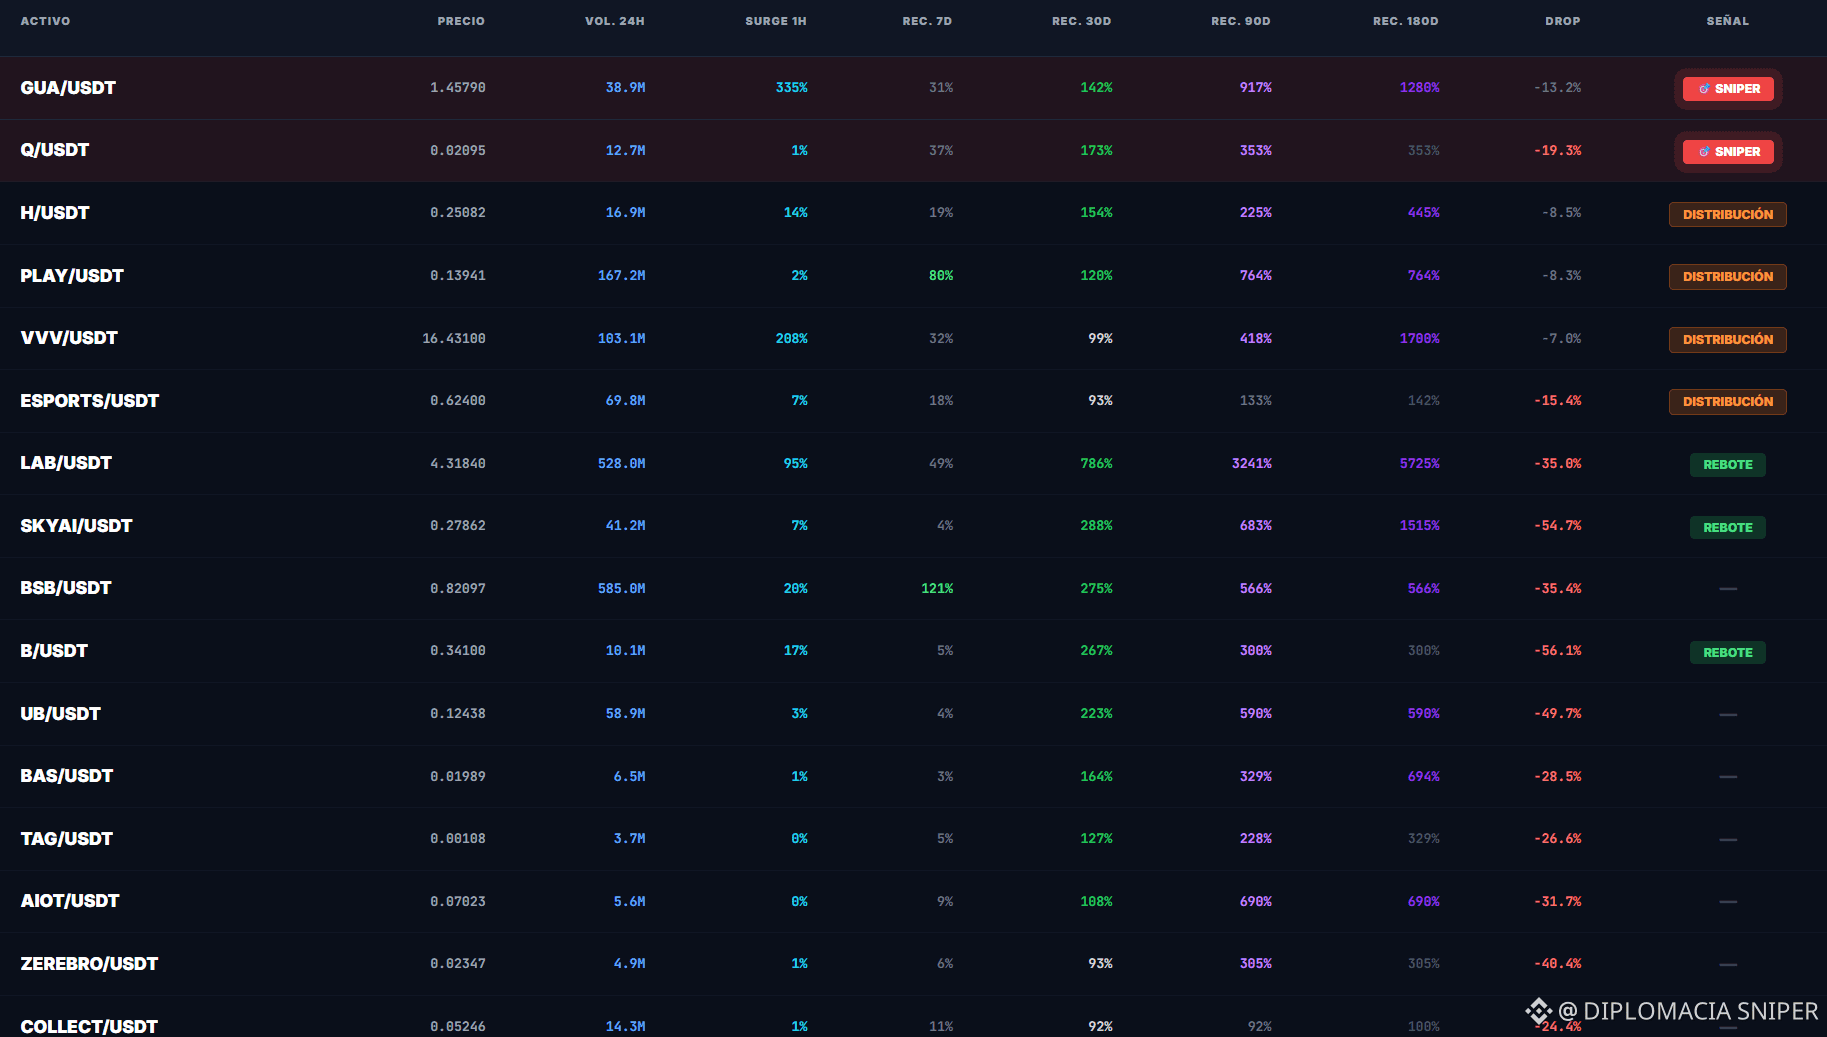The height and width of the screenshot is (1037, 1827).
Task: Click the REC. 30D column header
Action: pyautogui.click(x=1081, y=21)
